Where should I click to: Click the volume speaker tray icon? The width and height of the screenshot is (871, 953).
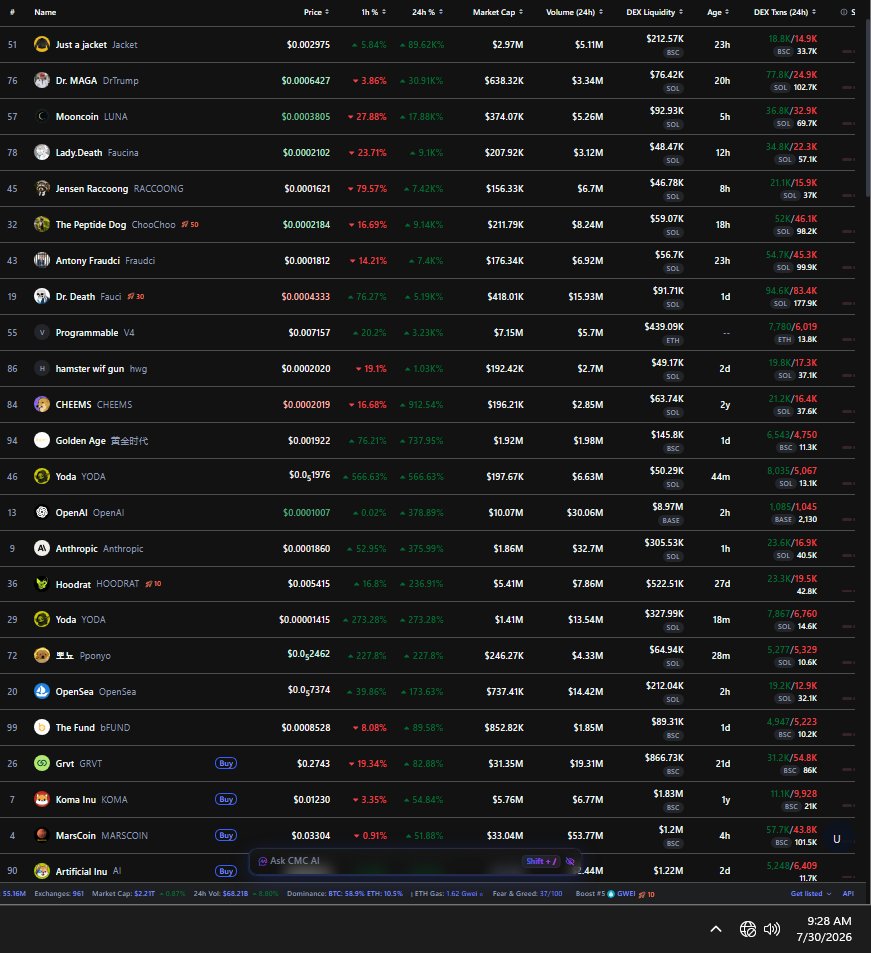772,929
